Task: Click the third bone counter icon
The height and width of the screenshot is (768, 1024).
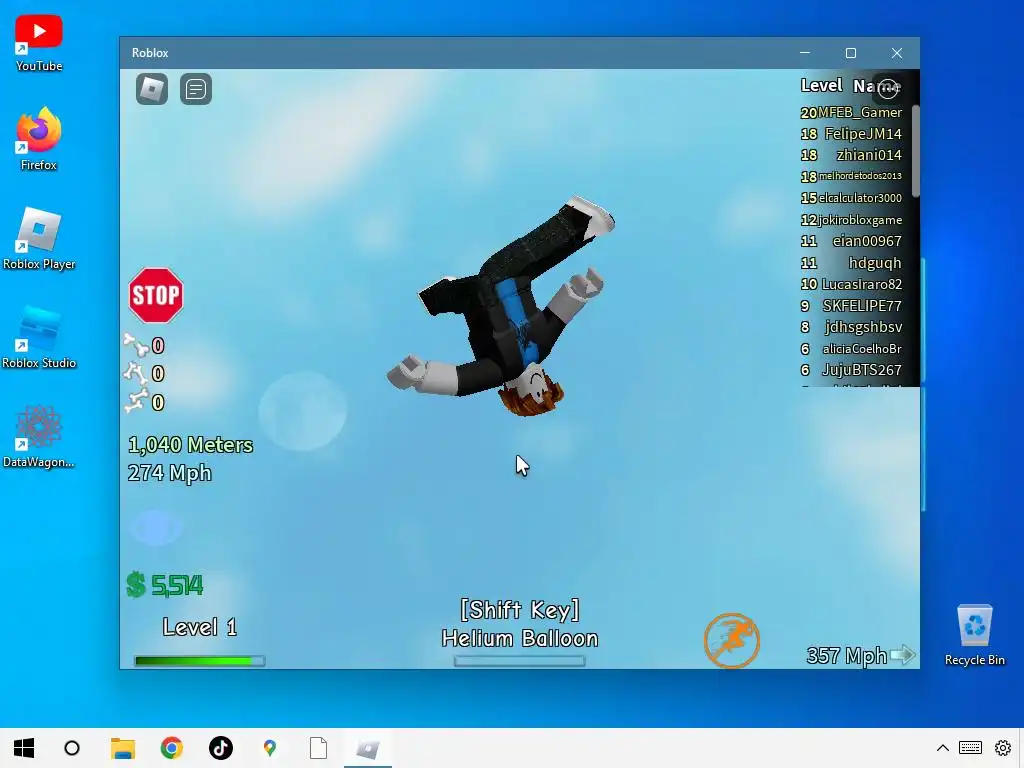Action: click(x=136, y=401)
